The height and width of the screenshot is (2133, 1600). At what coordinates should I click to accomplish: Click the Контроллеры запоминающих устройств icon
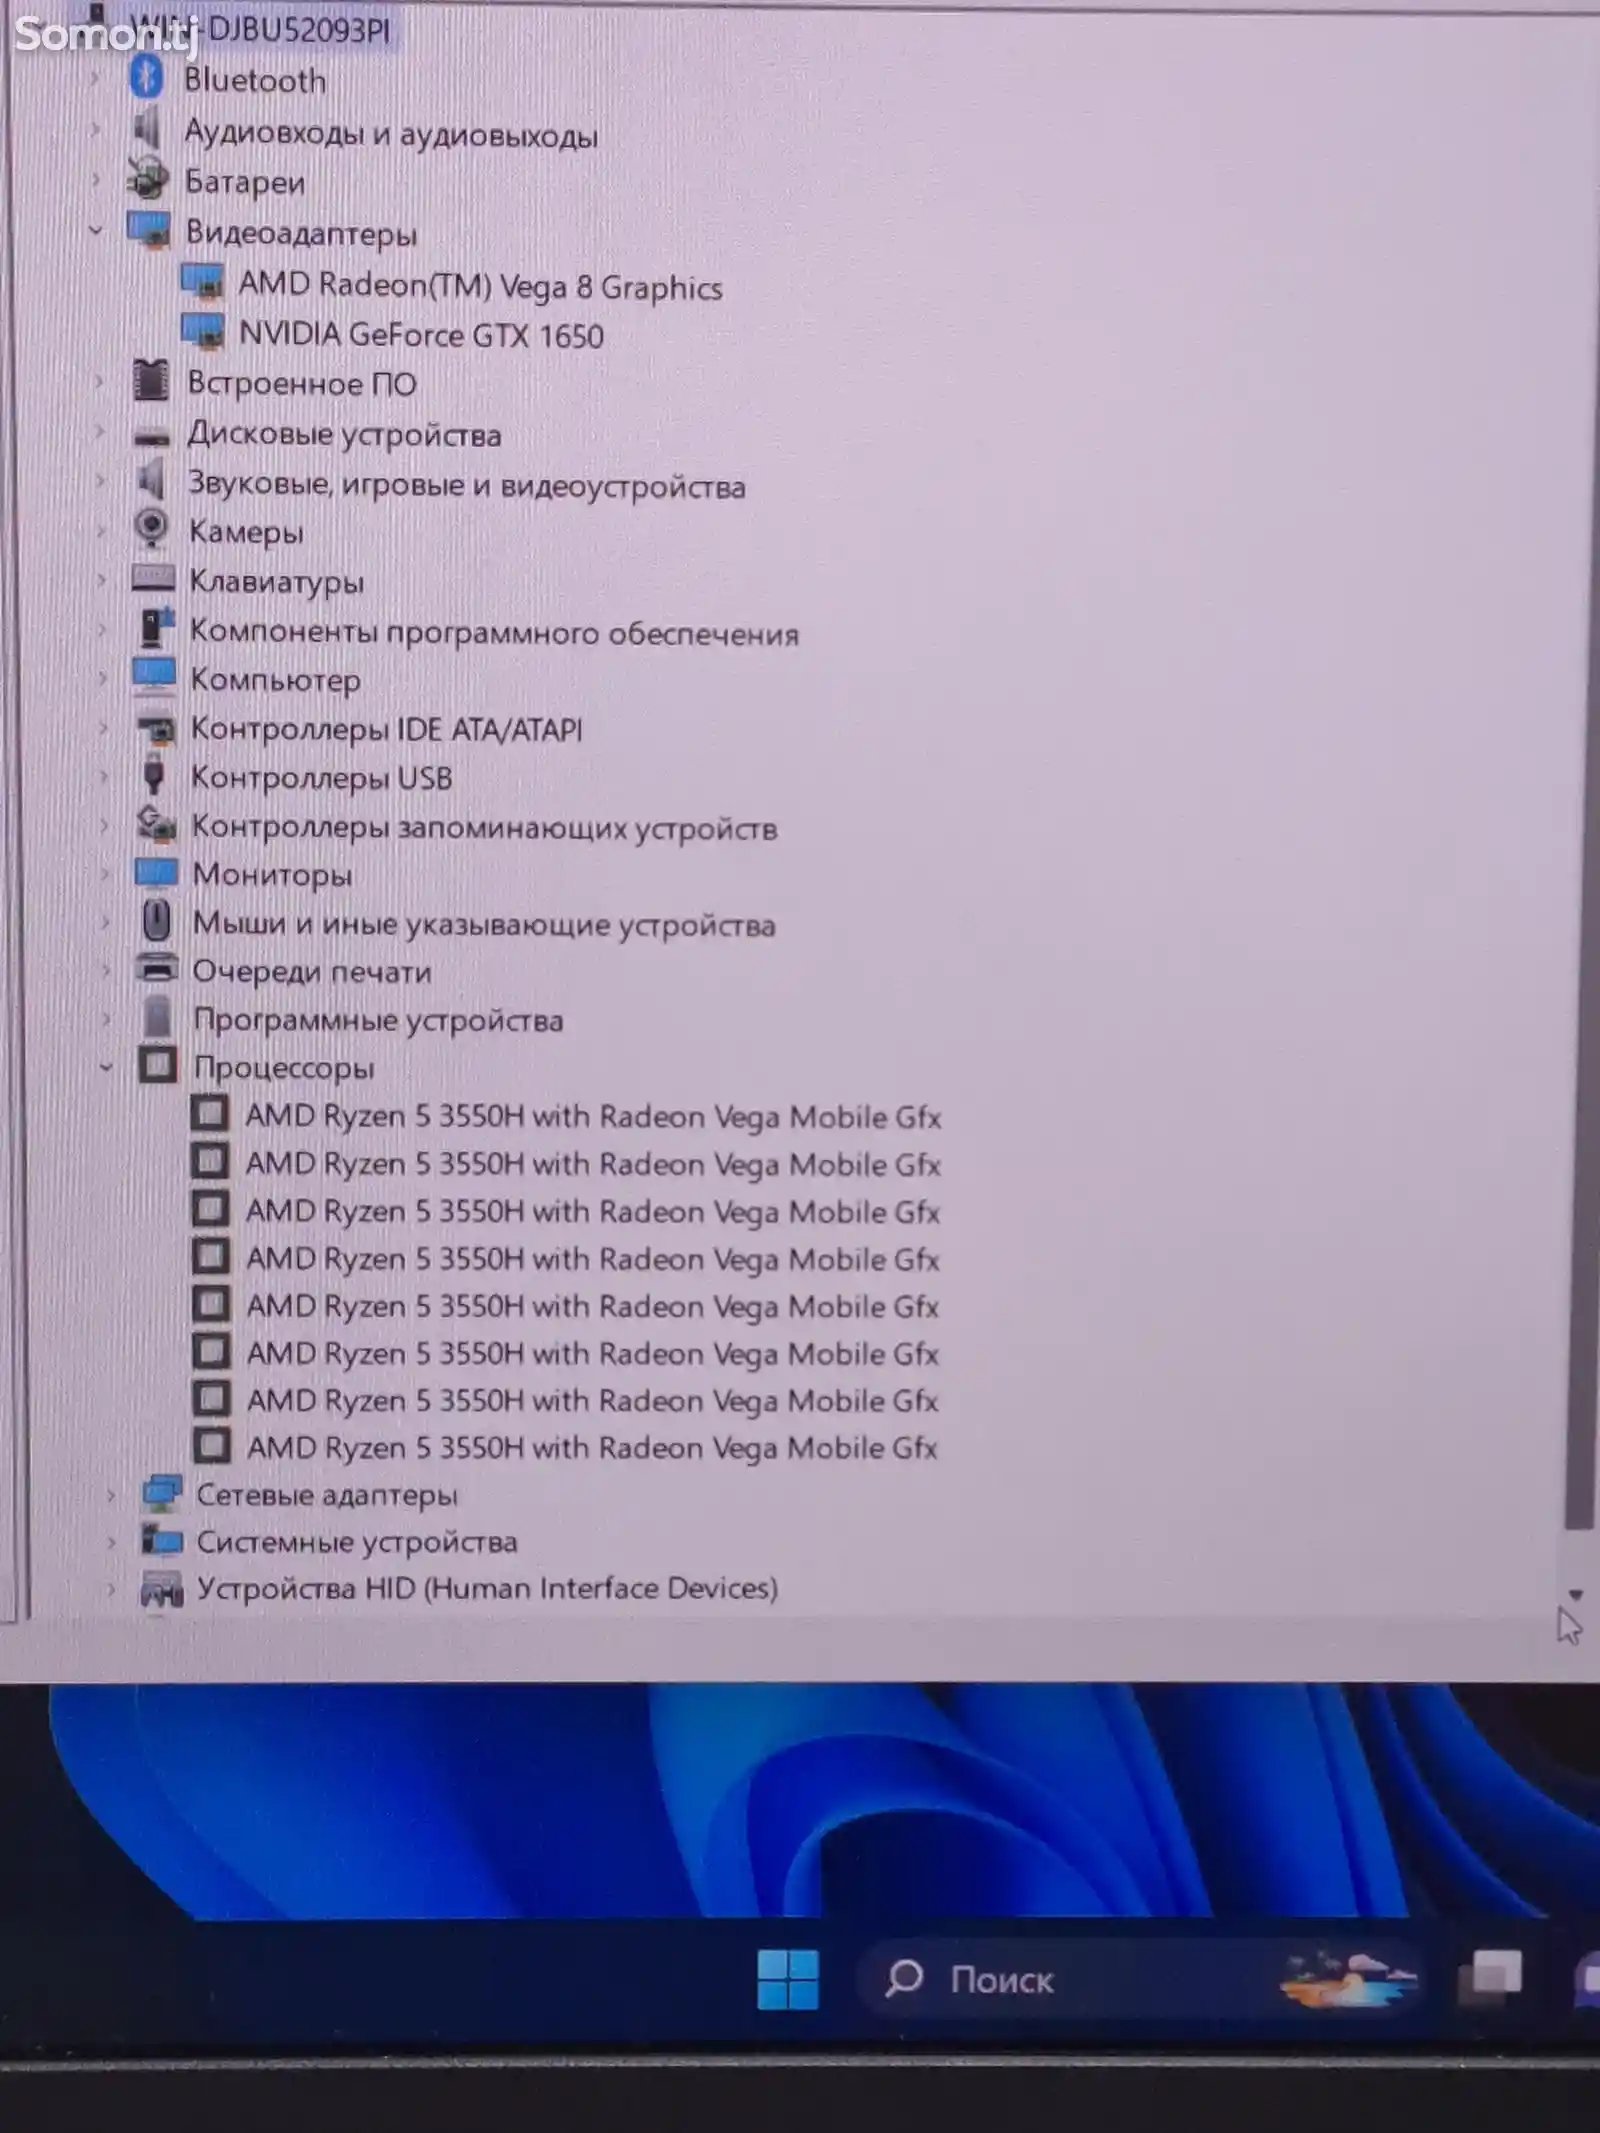[x=157, y=823]
